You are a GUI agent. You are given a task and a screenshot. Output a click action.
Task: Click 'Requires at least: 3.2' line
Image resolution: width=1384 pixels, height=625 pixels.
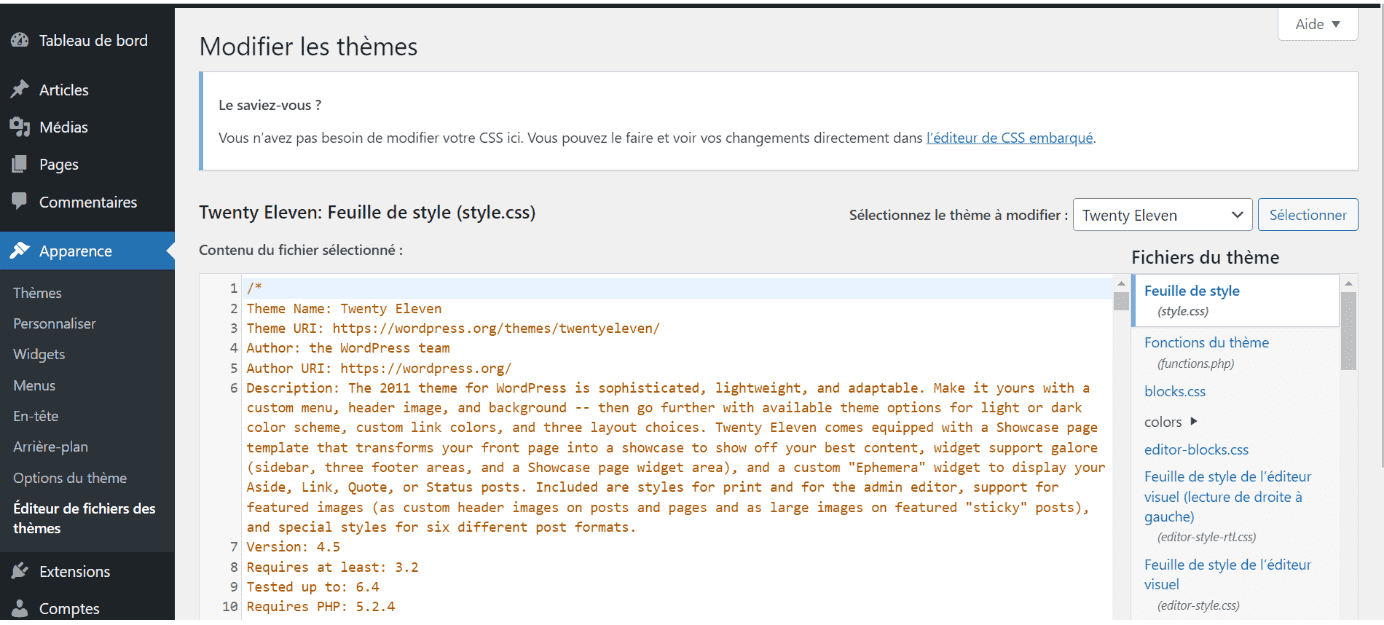coord(332,567)
